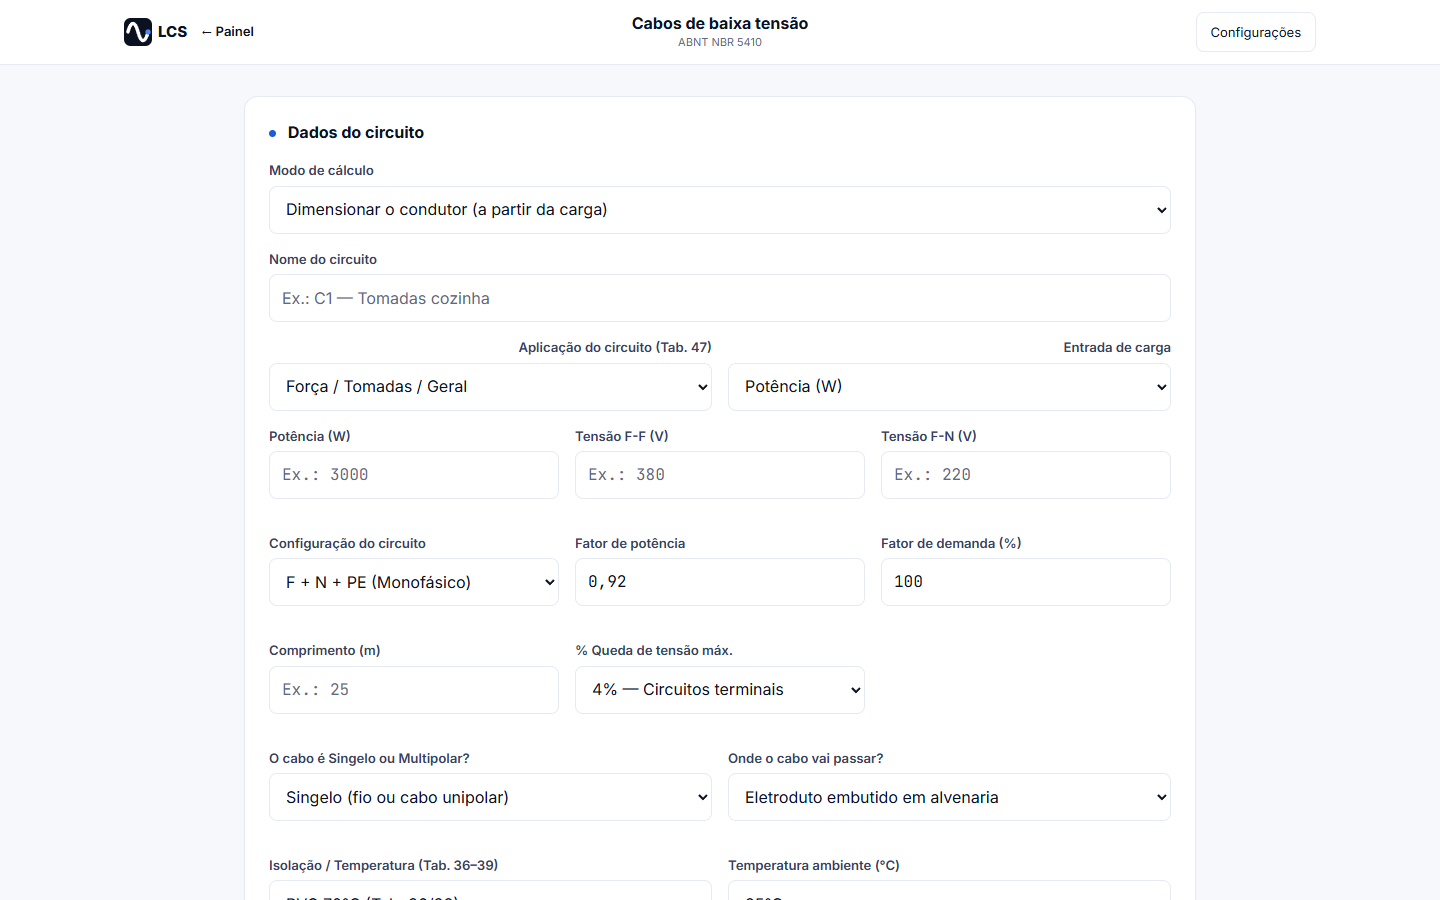Go back via the Painel link
This screenshot has height=900, width=1440.
click(x=228, y=32)
